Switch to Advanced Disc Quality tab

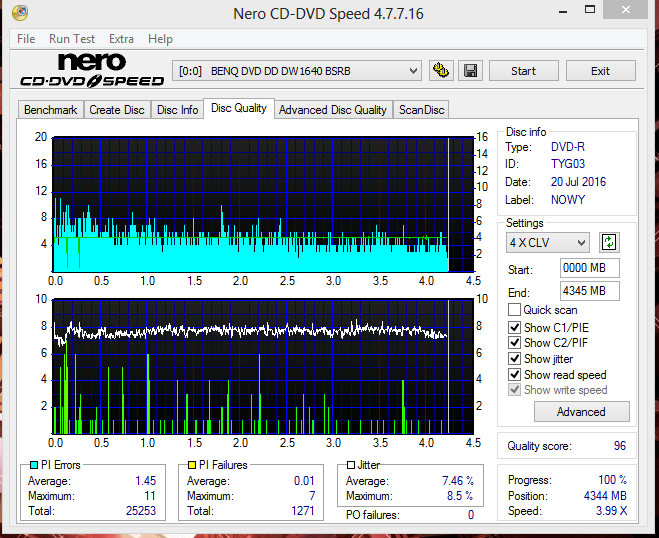pyautogui.click(x=333, y=110)
